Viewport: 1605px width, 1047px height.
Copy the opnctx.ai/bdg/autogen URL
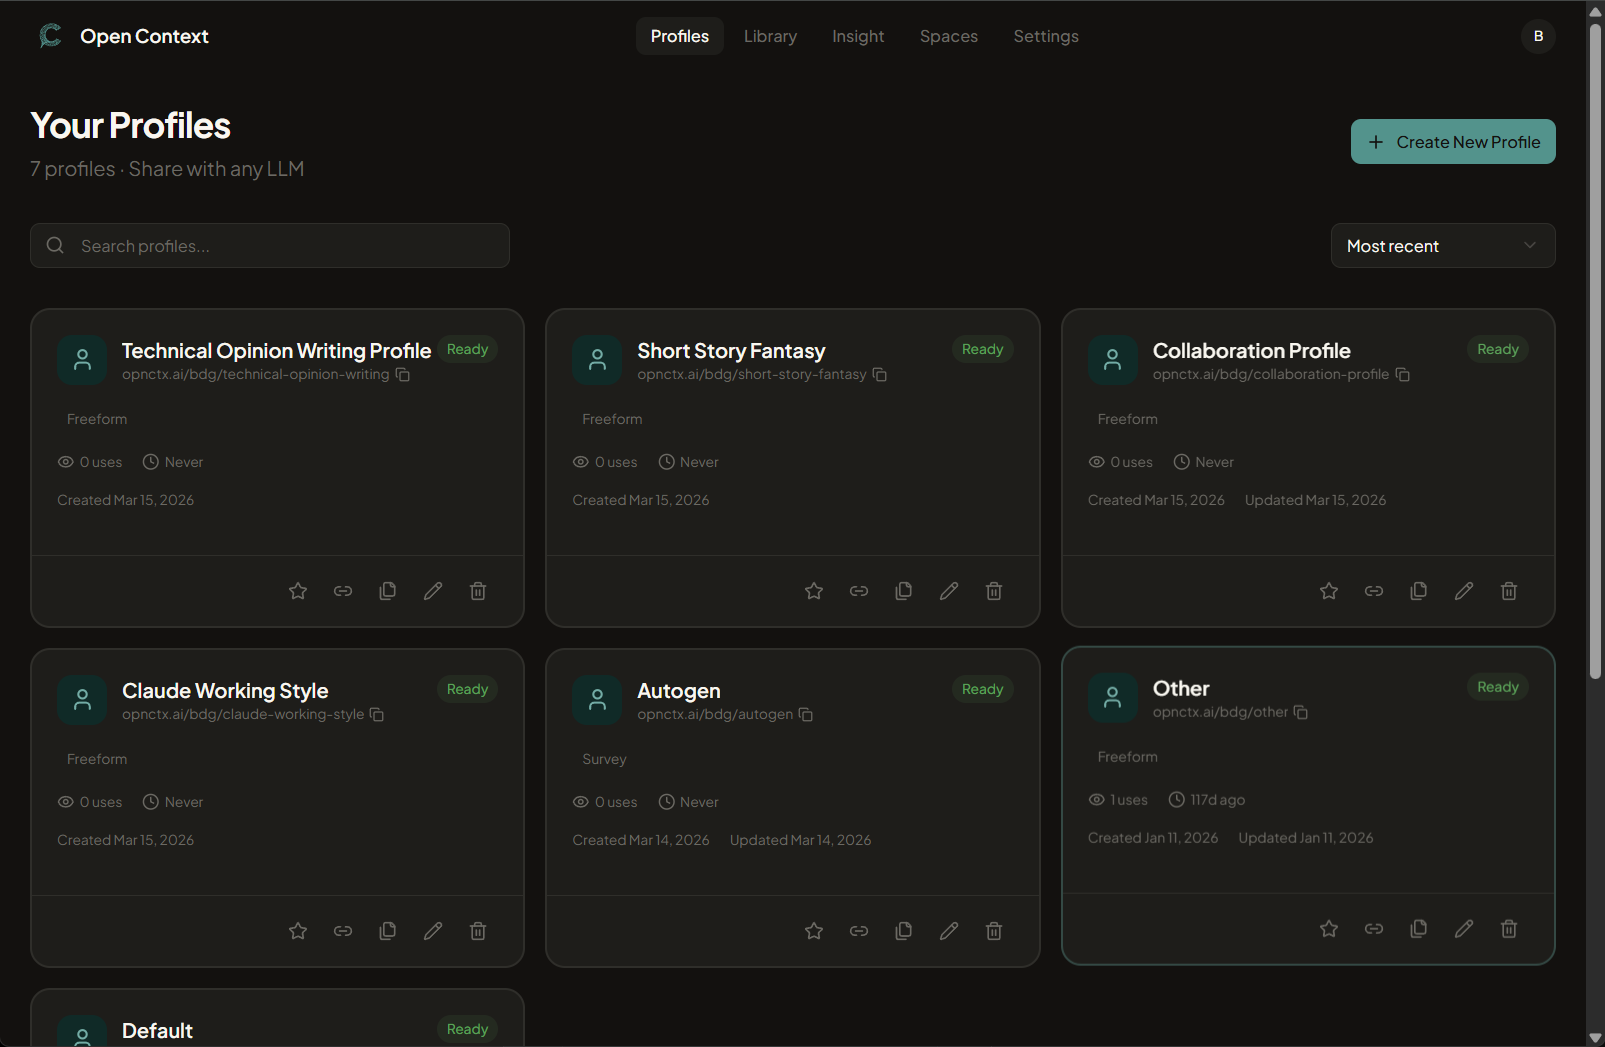coord(806,715)
